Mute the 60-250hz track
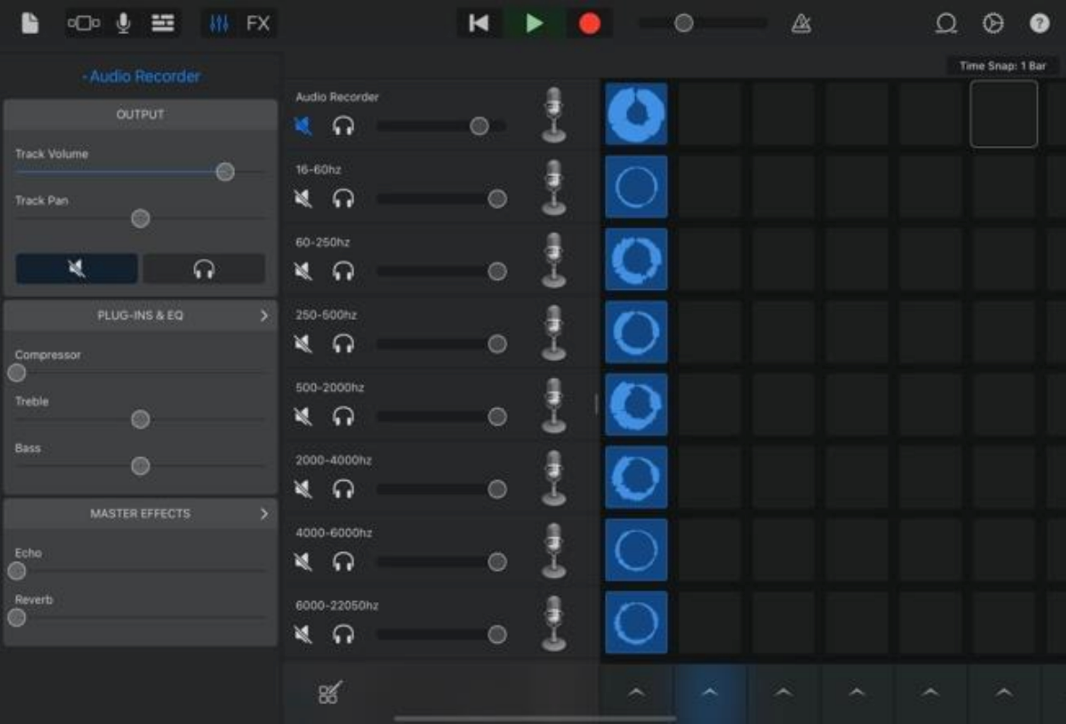Image resolution: width=1066 pixels, height=724 pixels. point(303,271)
